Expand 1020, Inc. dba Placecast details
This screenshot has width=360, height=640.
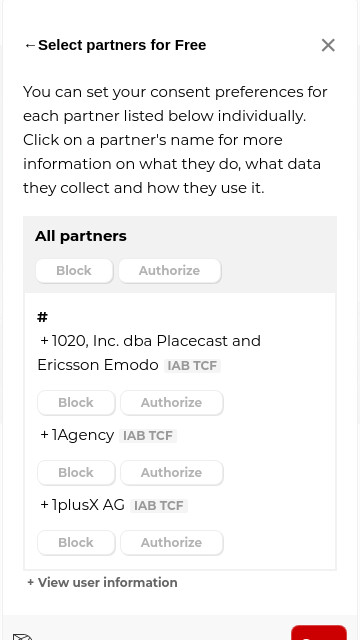click(x=149, y=353)
